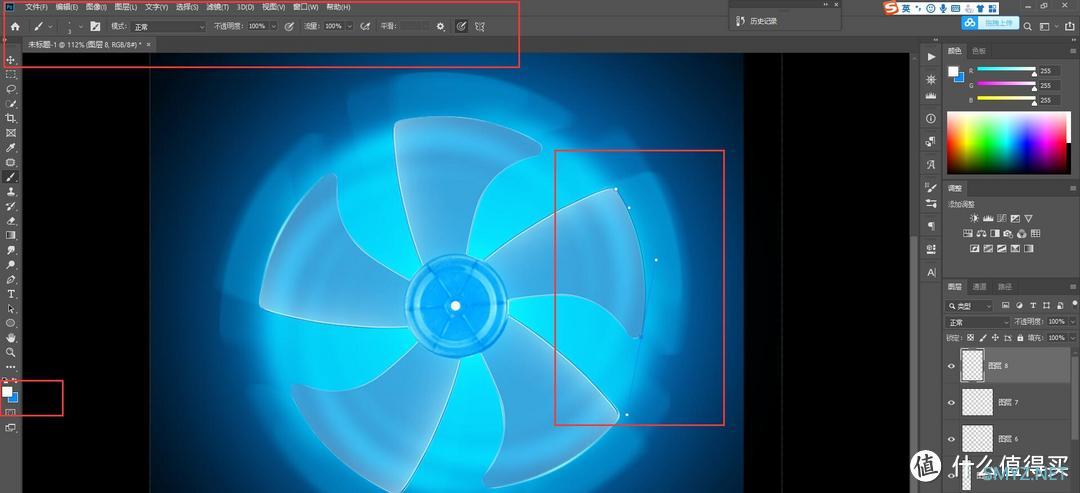Select the Crop tool
Screen dimensions: 1080x493
tap(11, 118)
